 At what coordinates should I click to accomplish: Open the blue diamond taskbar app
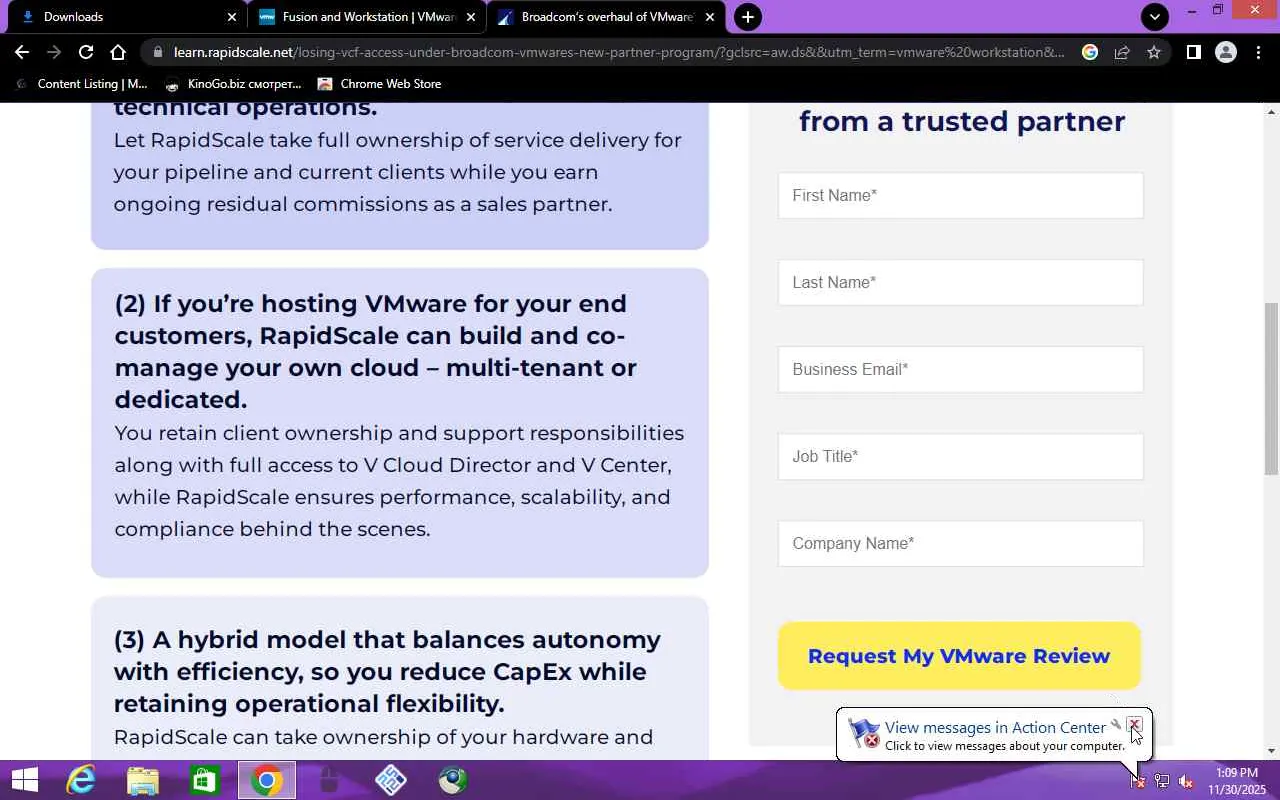pyautogui.click(x=390, y=780)
